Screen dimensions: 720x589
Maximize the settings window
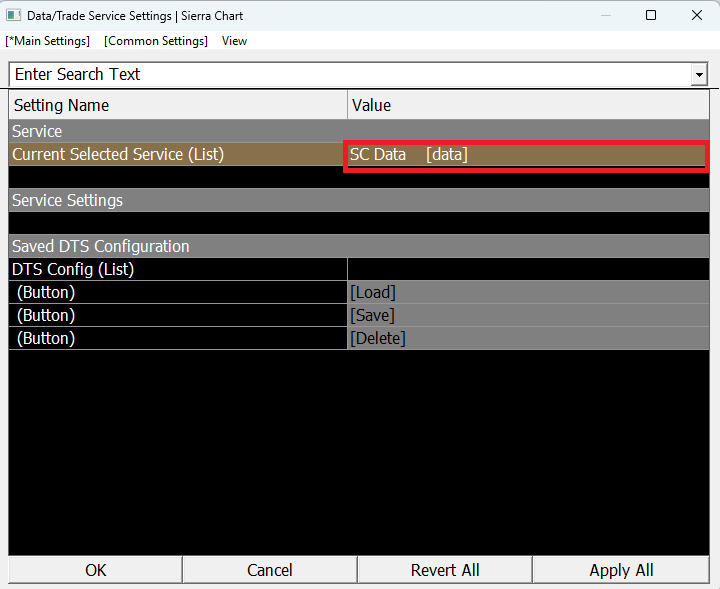coord(651,16)
